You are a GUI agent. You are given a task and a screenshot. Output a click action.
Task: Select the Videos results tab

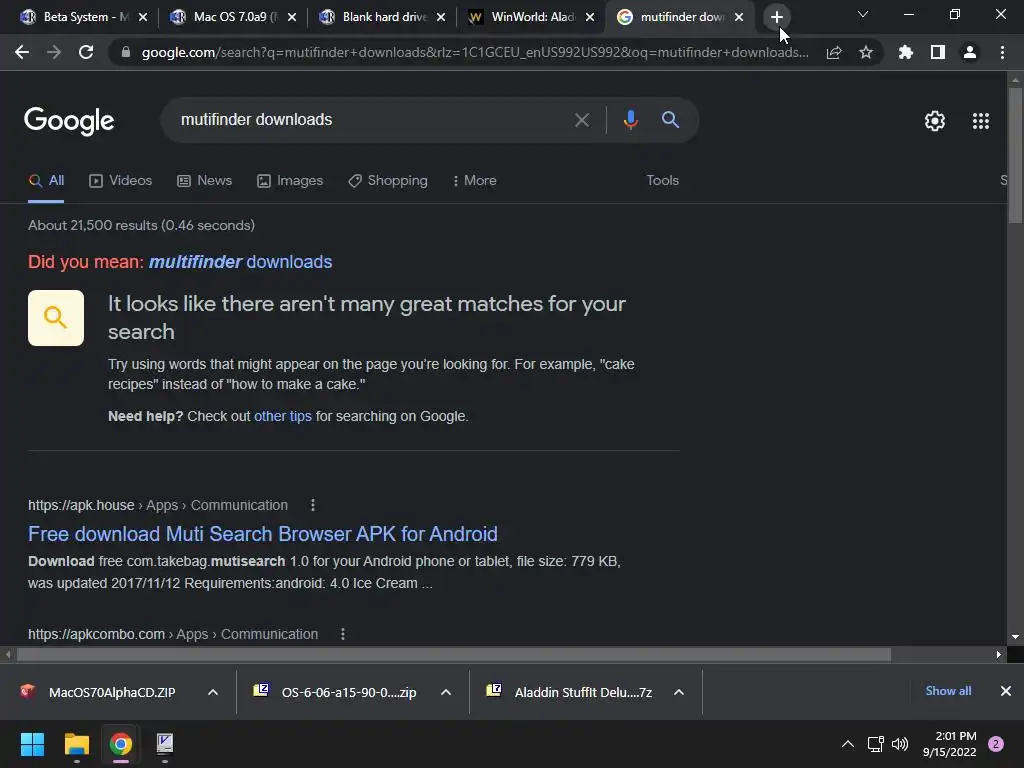pyautogui.click(x=120, y=180)
